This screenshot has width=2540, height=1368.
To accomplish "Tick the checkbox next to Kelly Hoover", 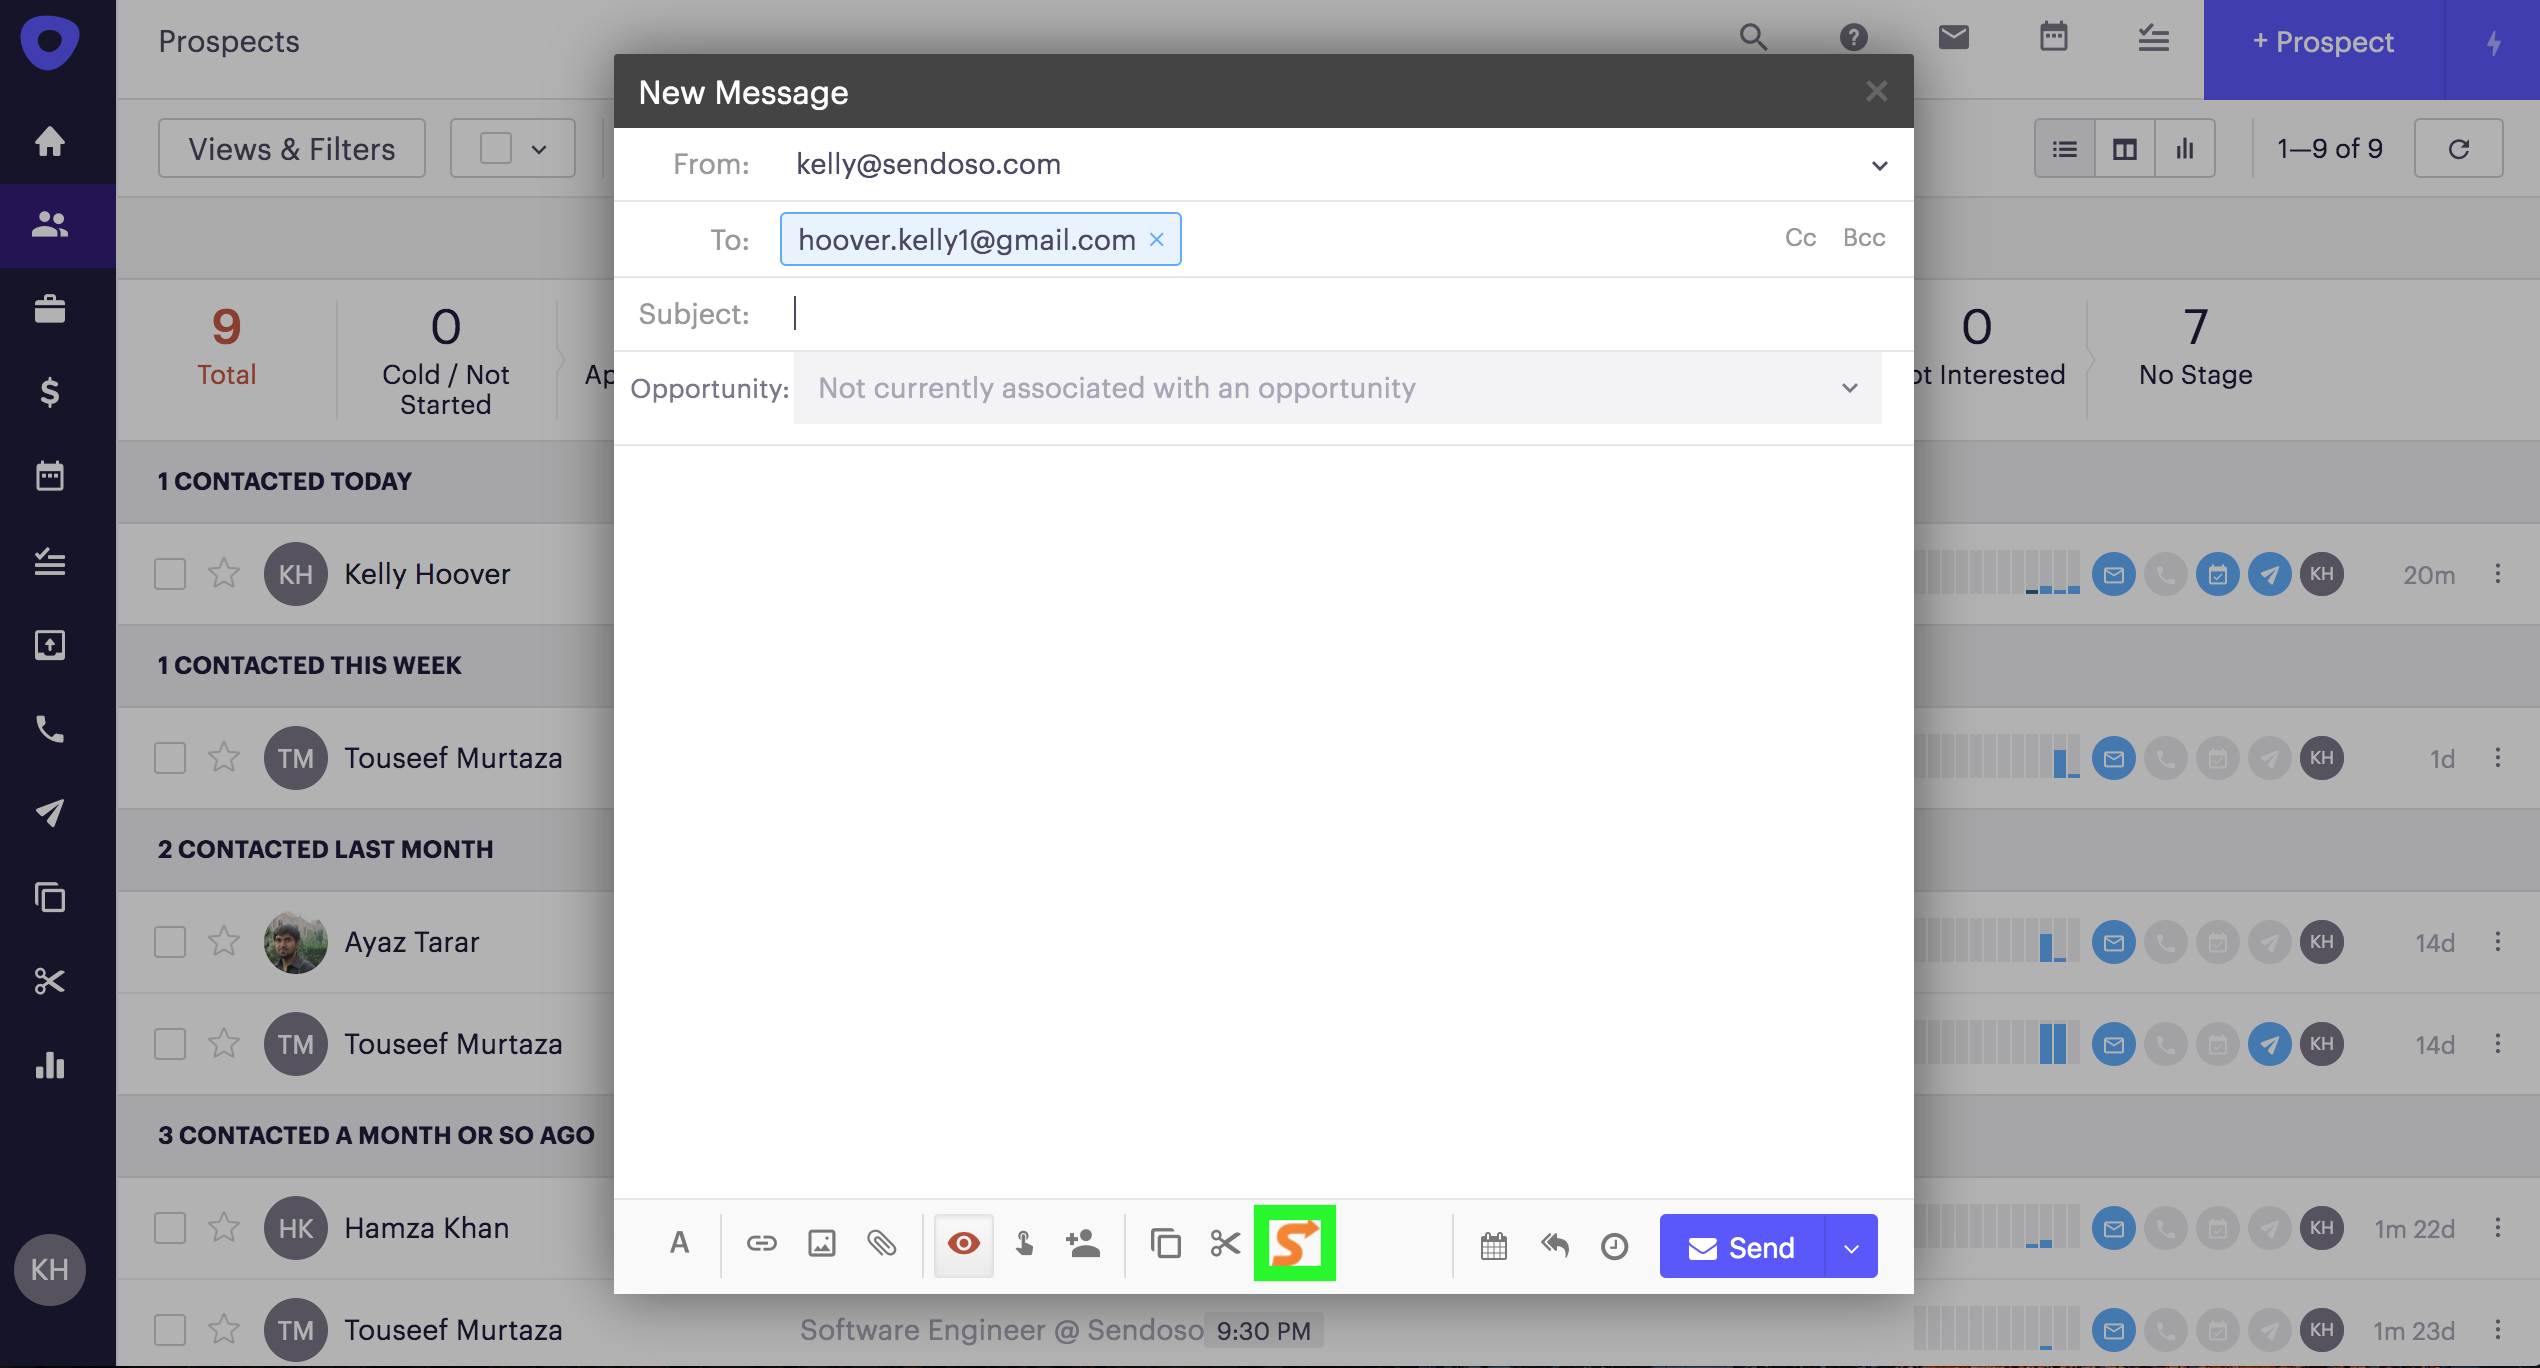I will (170, 574).
